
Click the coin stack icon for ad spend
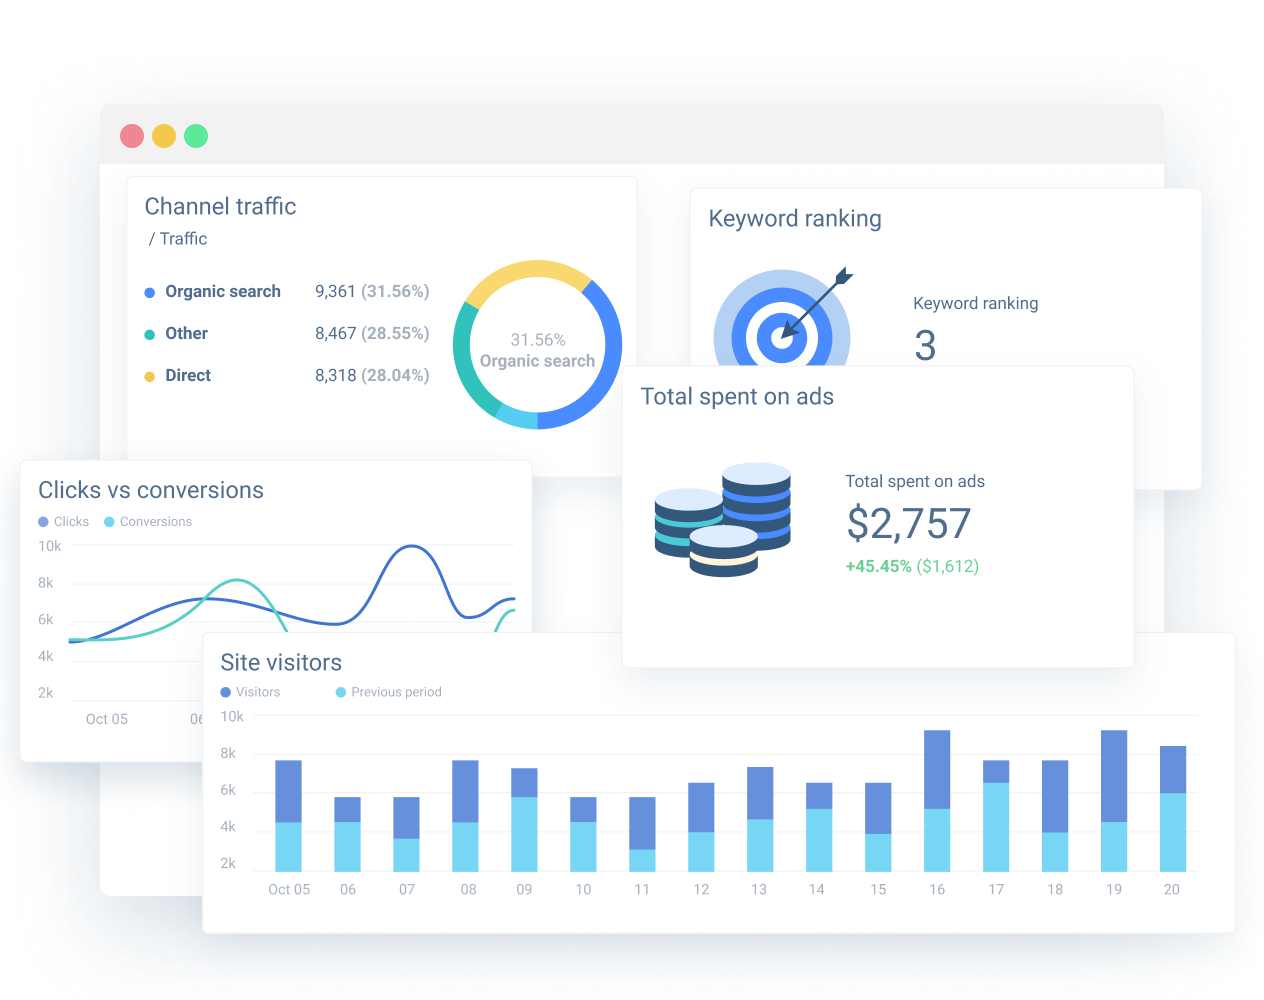722,520
